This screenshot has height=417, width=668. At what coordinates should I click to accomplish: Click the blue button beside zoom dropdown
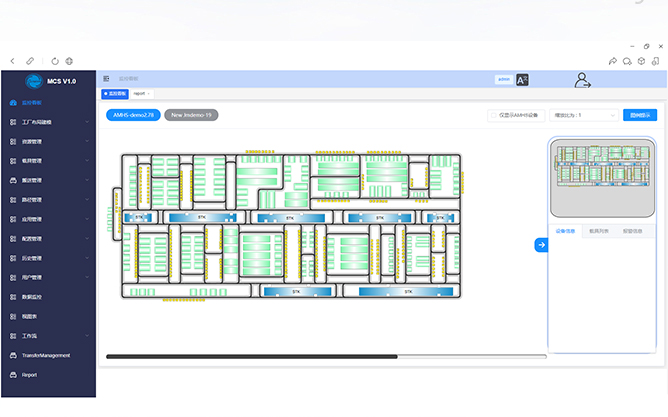[640, 115]
